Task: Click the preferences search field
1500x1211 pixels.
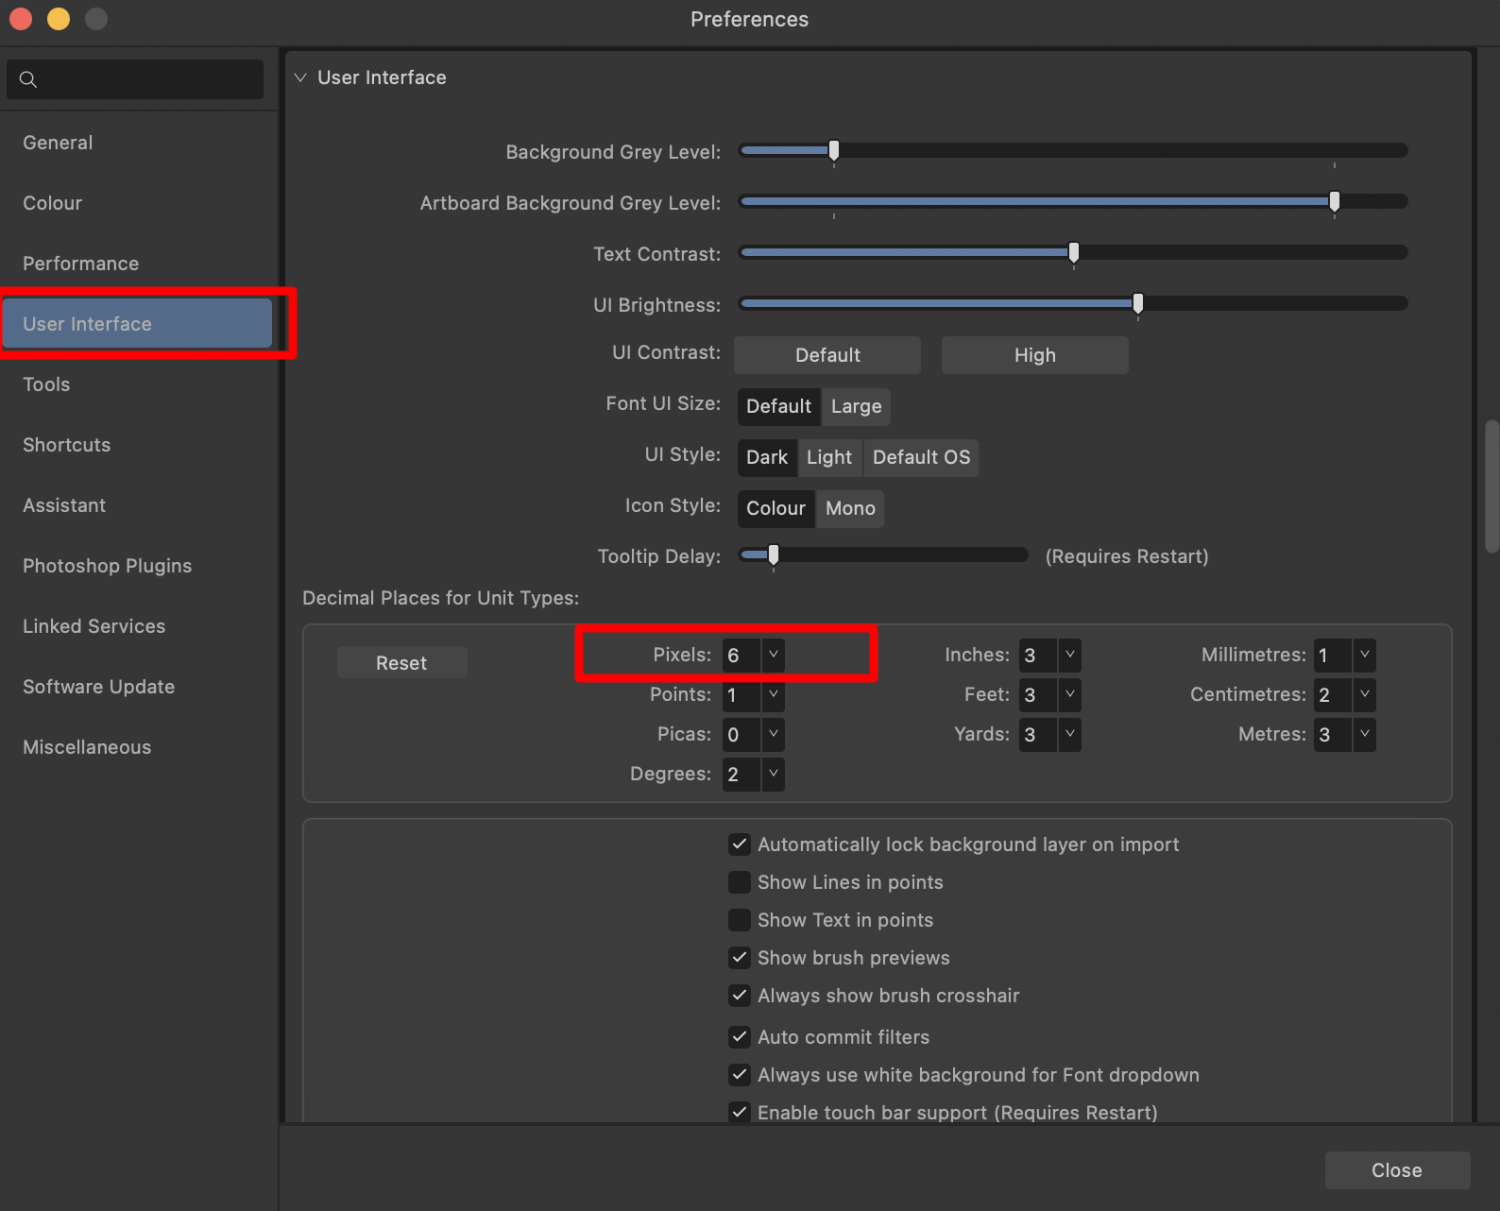Action: 135,79
